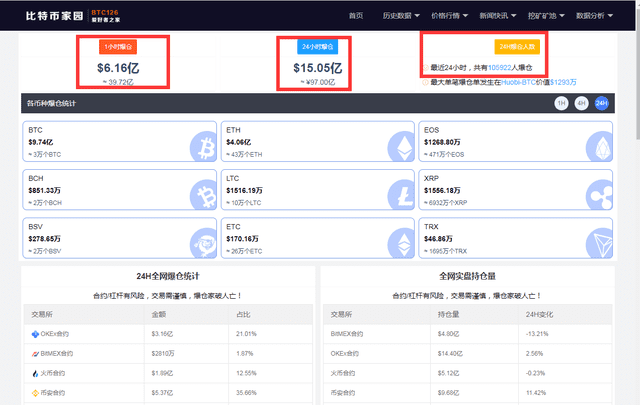Expand the 价格行情 dropdown menu

[449, 16]
